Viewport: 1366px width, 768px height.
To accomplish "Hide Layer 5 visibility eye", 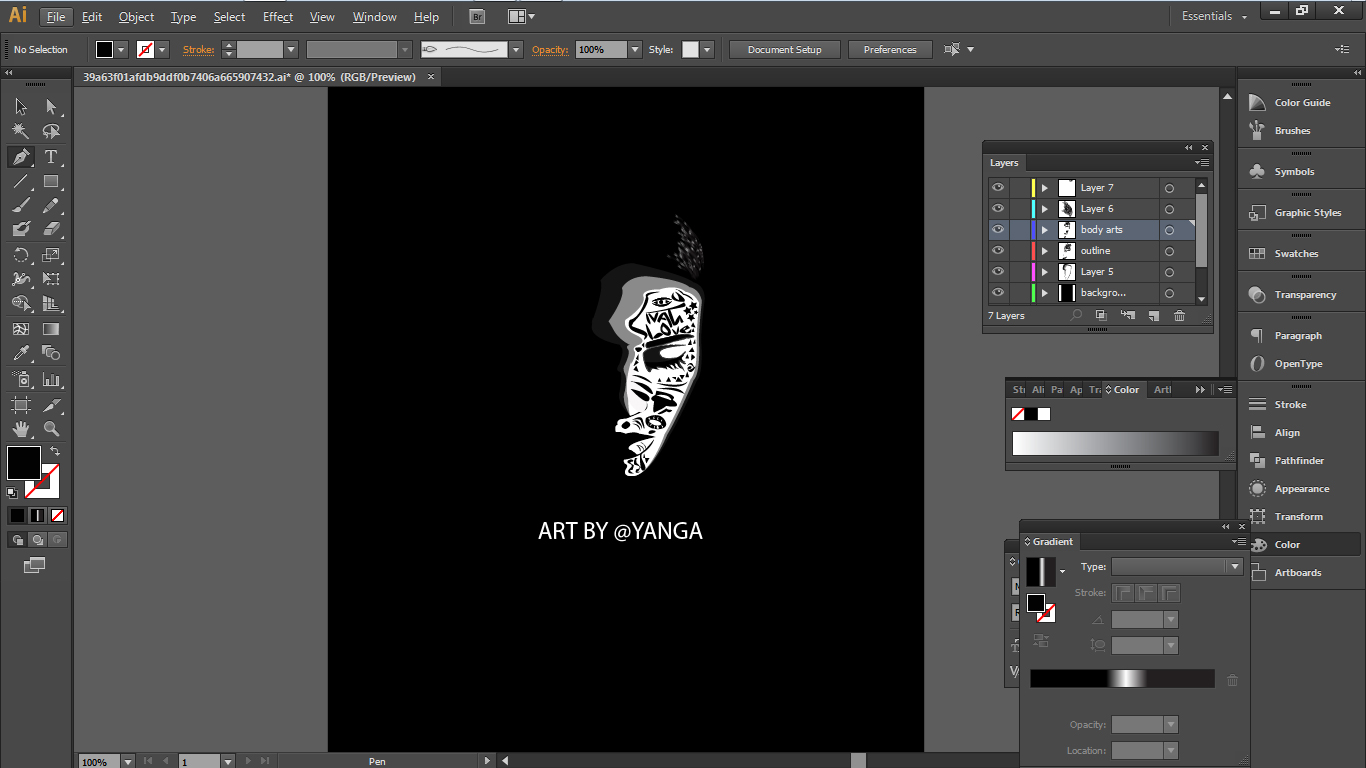I will click(x=998, y=272).
